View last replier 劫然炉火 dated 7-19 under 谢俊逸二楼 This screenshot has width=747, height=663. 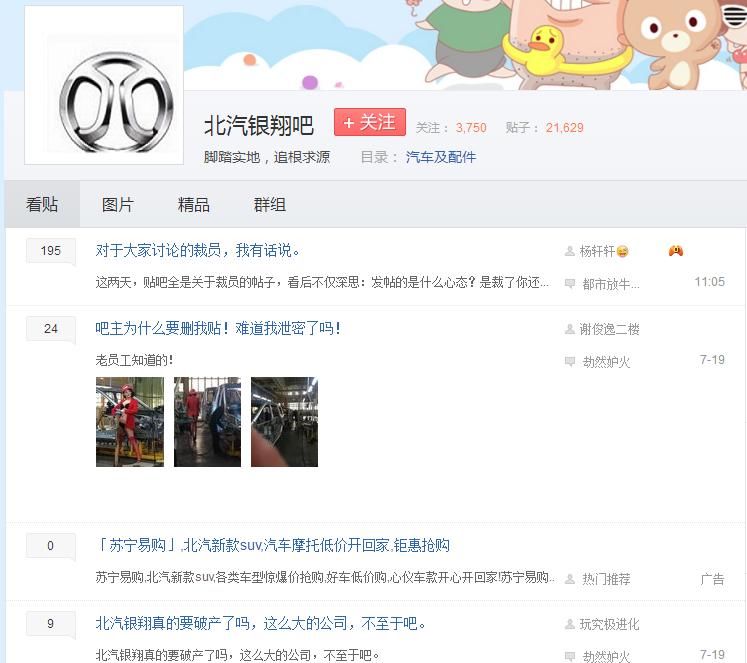606,362
